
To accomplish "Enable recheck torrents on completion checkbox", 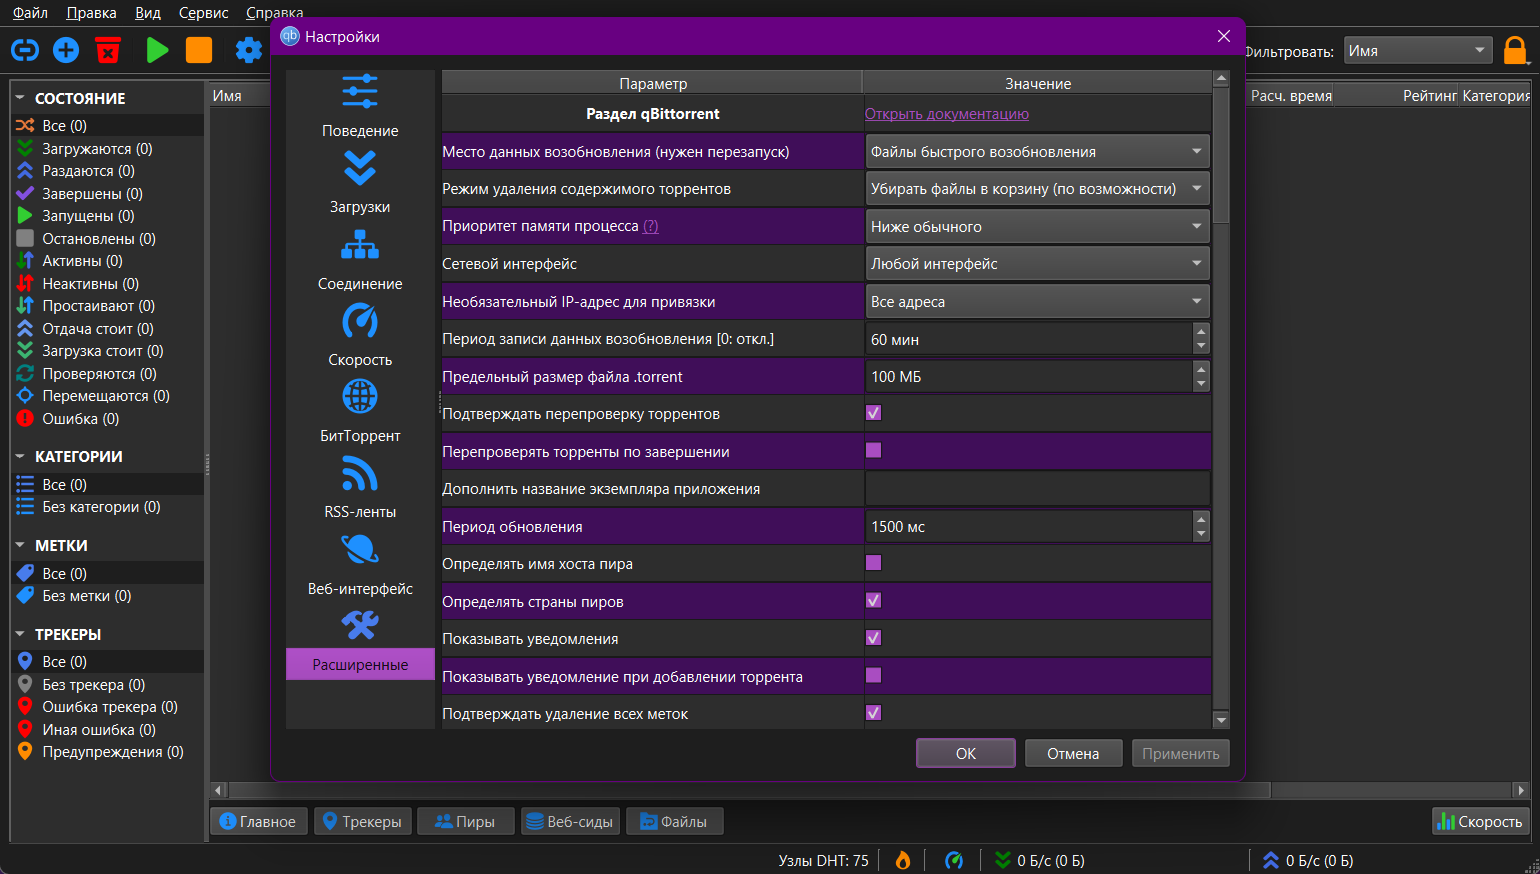I will [873, 450].
